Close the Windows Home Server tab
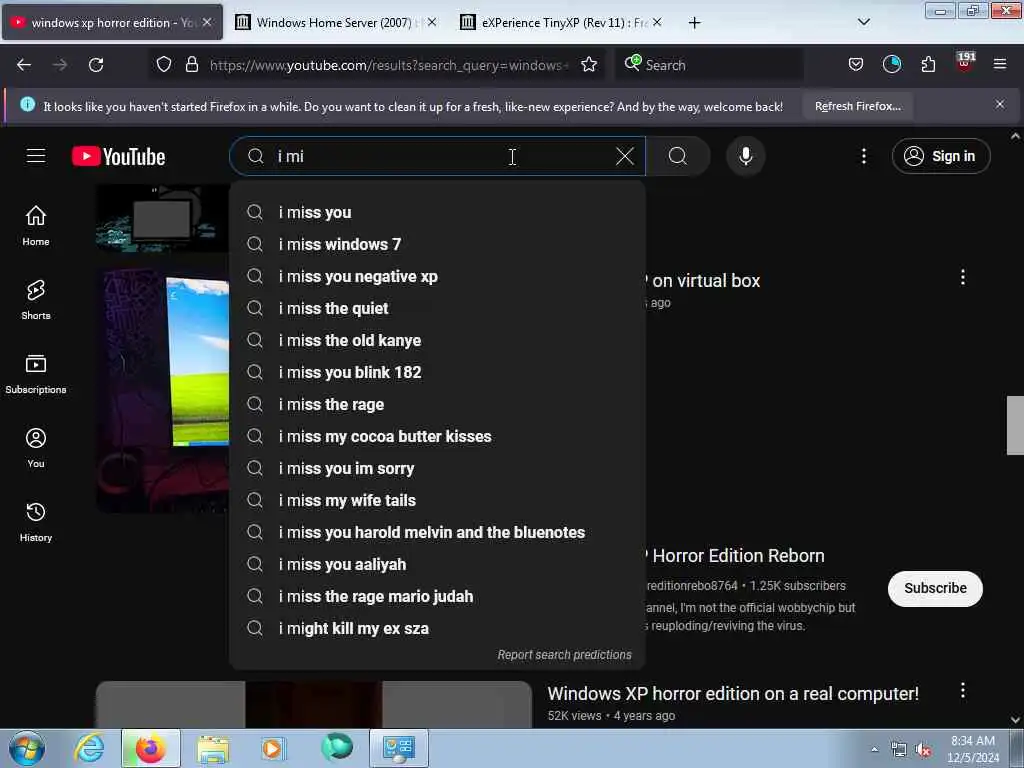 431,22
